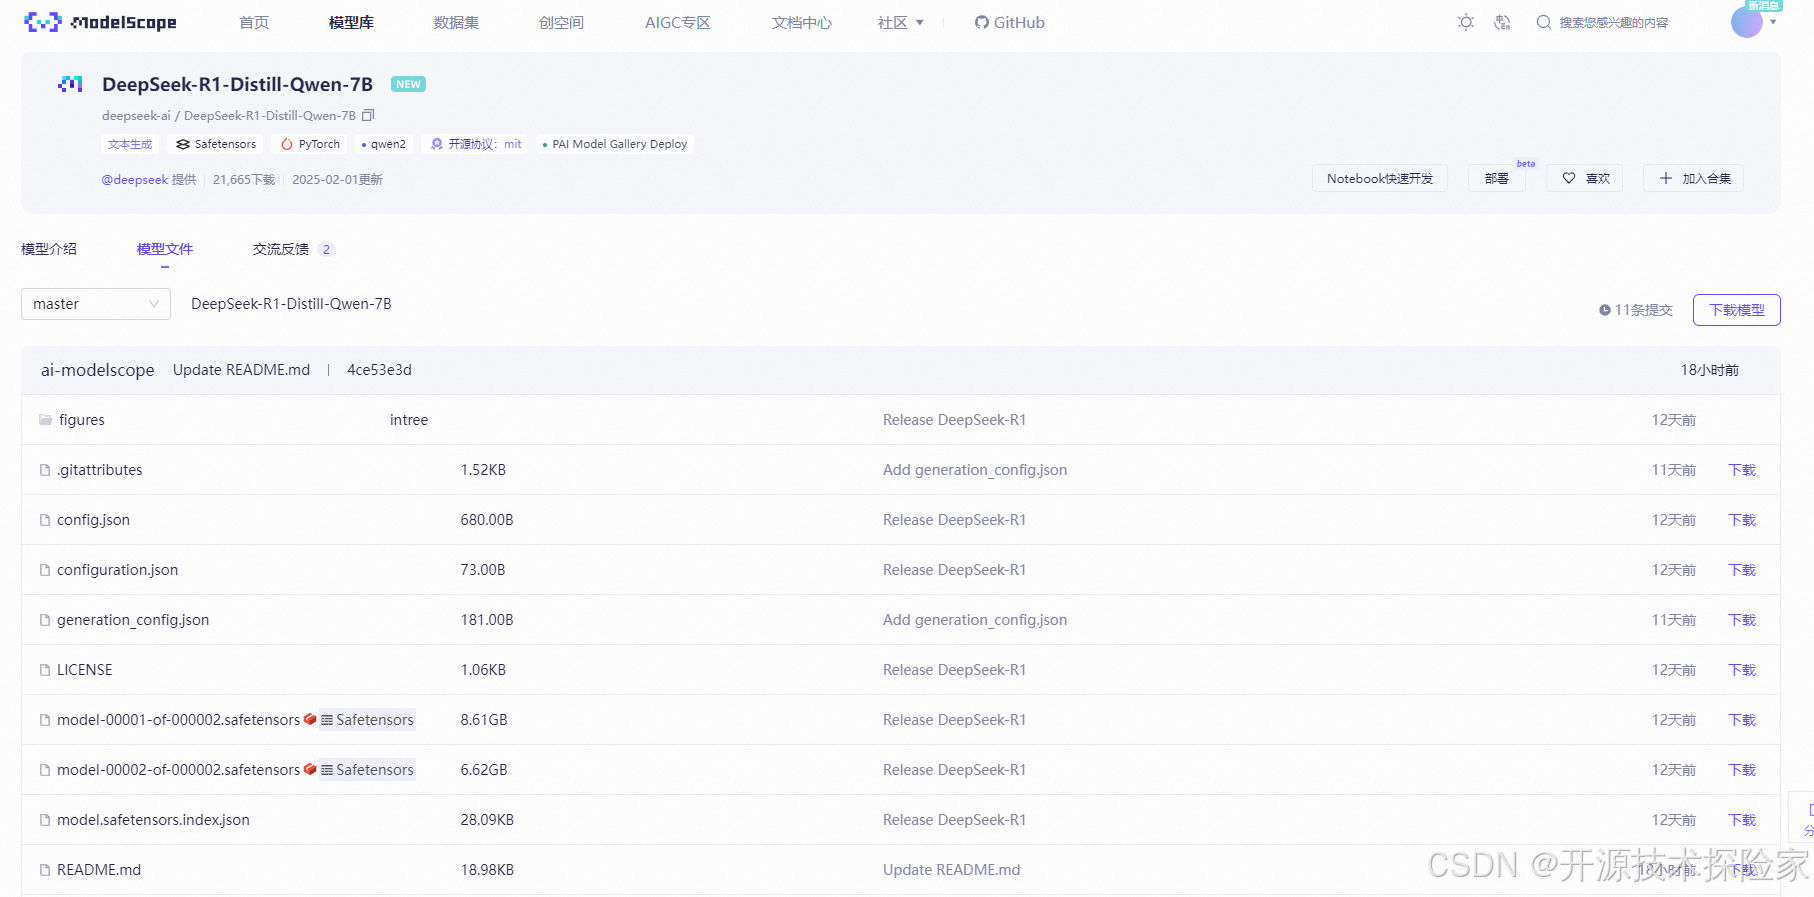Image resolution: width=1814 pixels, height=897 pixels.
Task: Open model-00002-of-000002.safetensors file
Action: coord(178,770)
